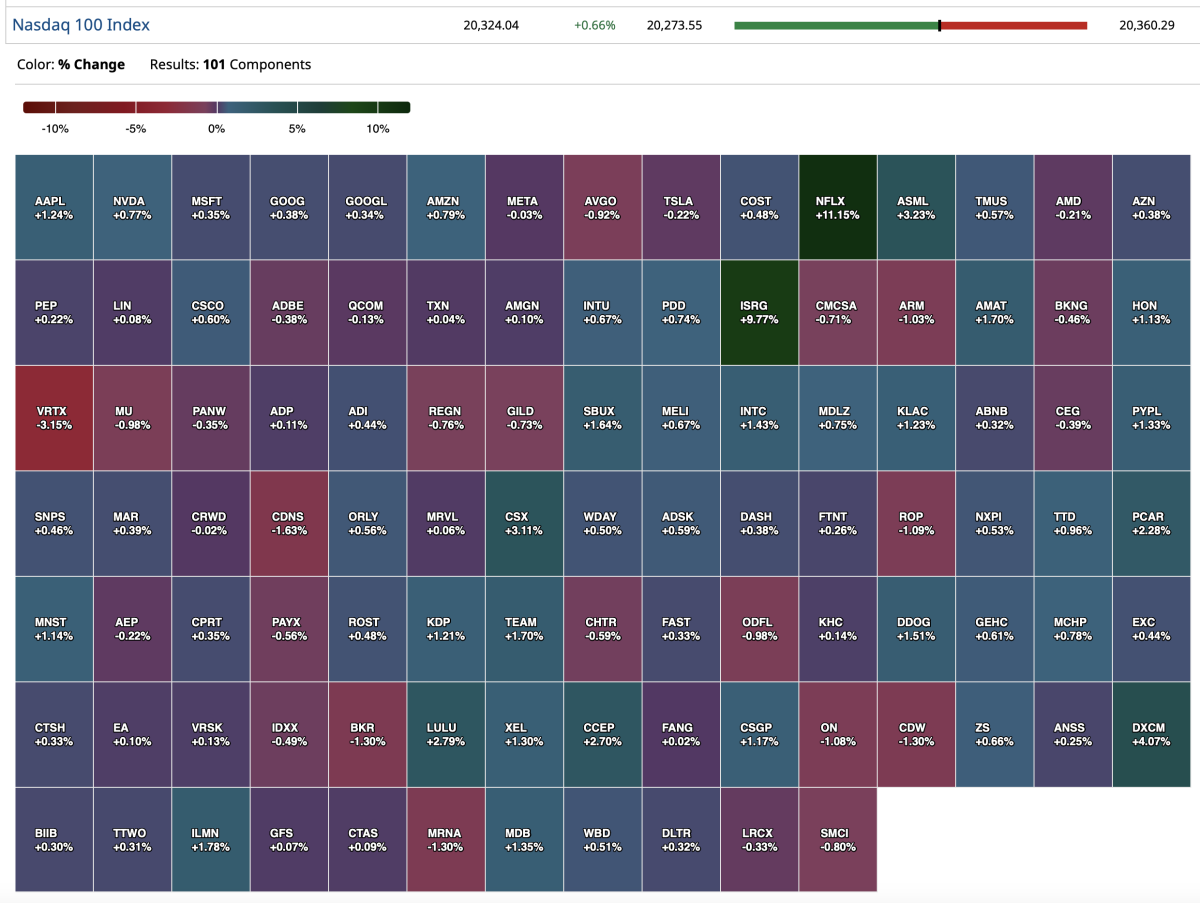Image resolution: width=1200 pixels, height=903 pixels.
Task: Click the black marker on day range bar
Action: (x=939, y=25)
